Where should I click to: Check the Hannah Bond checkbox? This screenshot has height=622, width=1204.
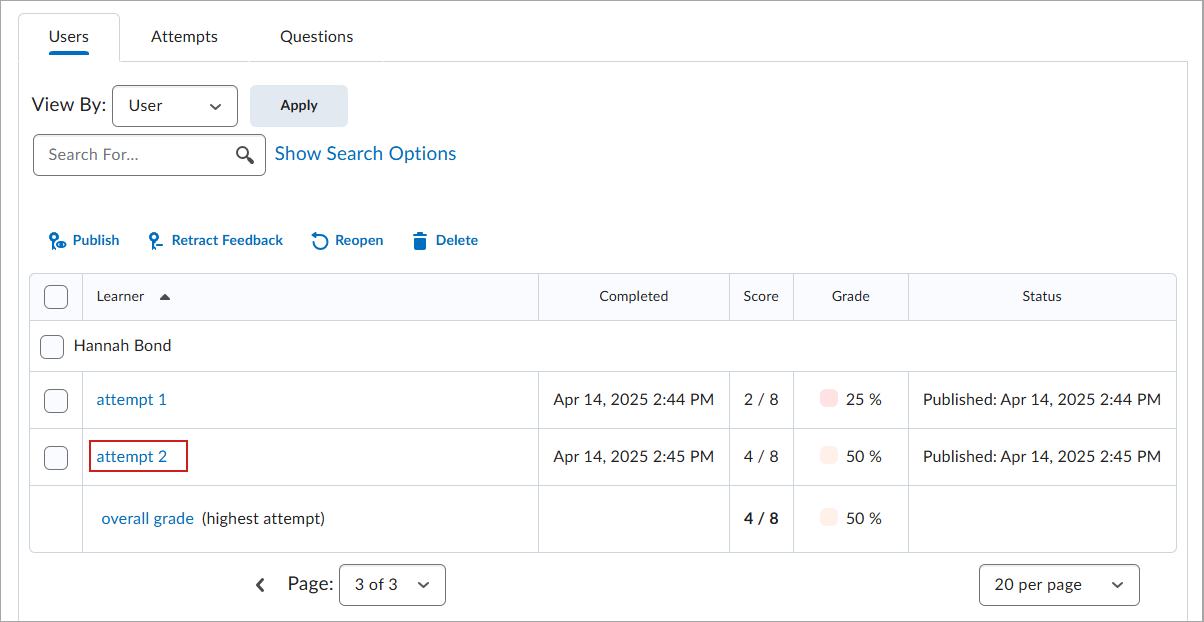pyautogui.click(x=52, y=347)
